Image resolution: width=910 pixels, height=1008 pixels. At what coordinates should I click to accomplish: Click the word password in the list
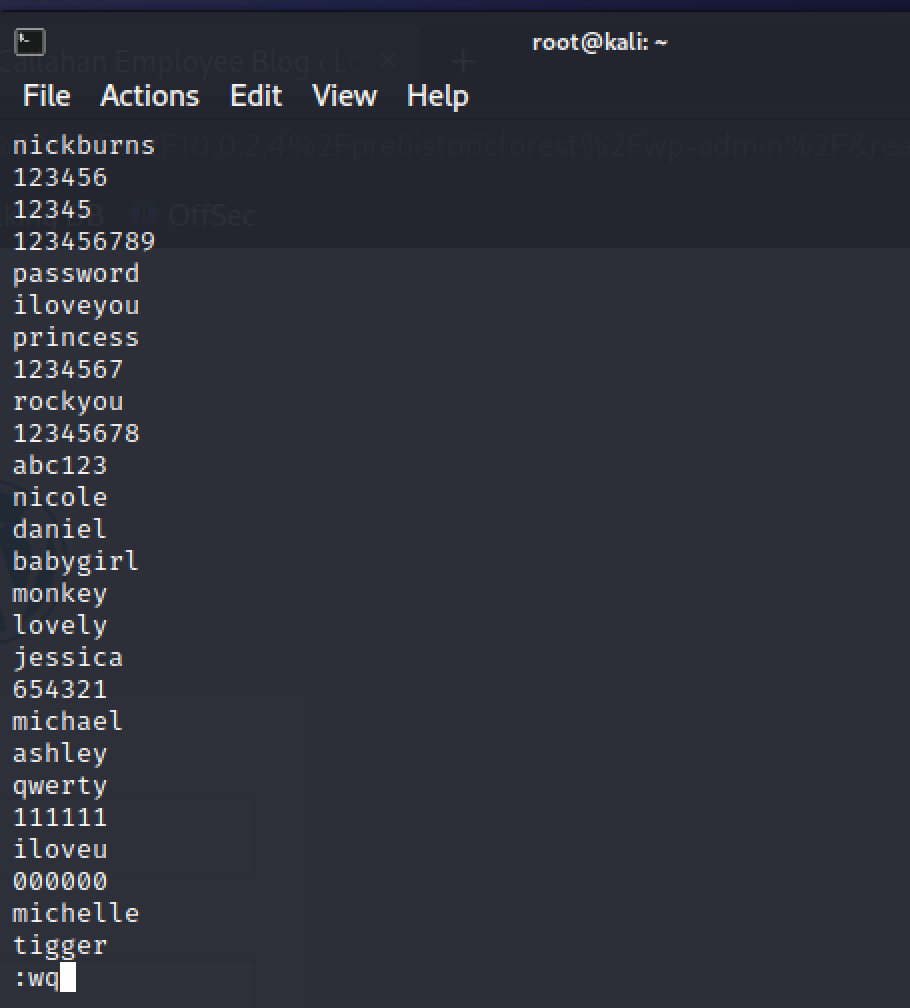pos(76,274)
